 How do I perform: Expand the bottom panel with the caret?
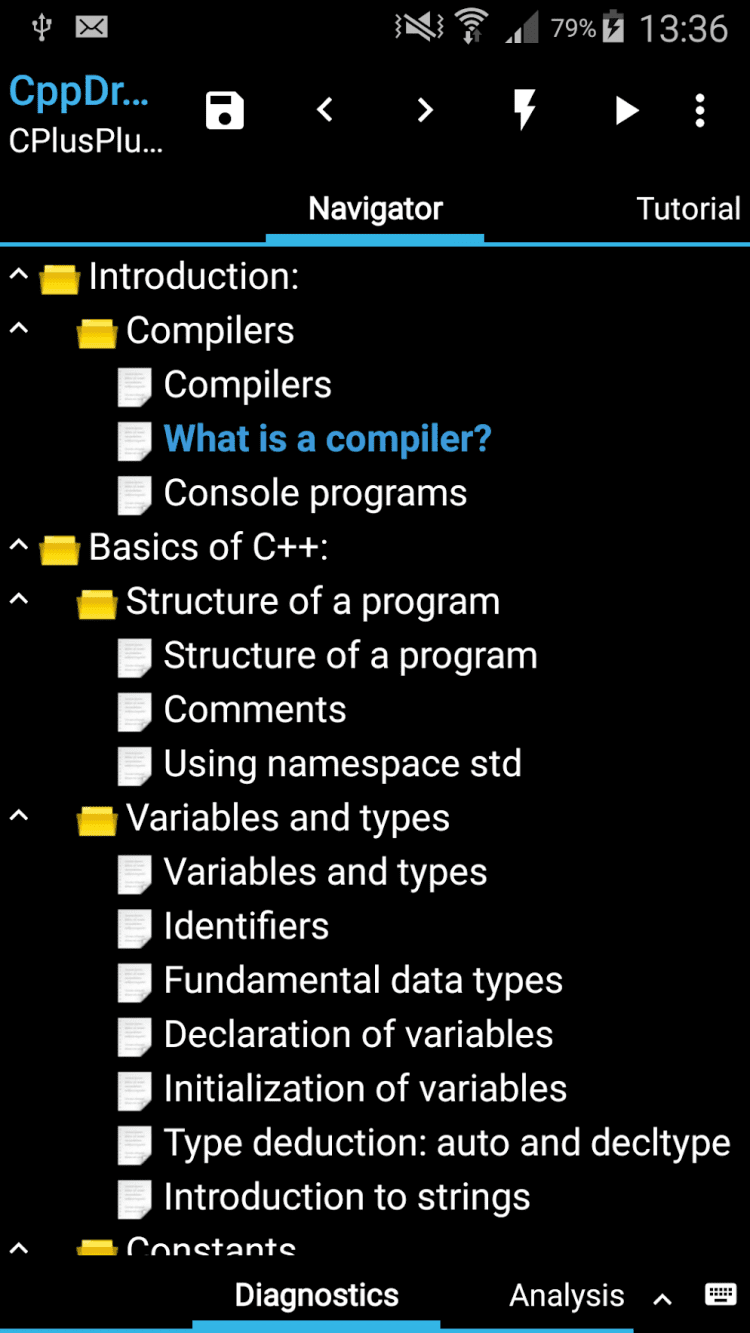pos(662,1298)
